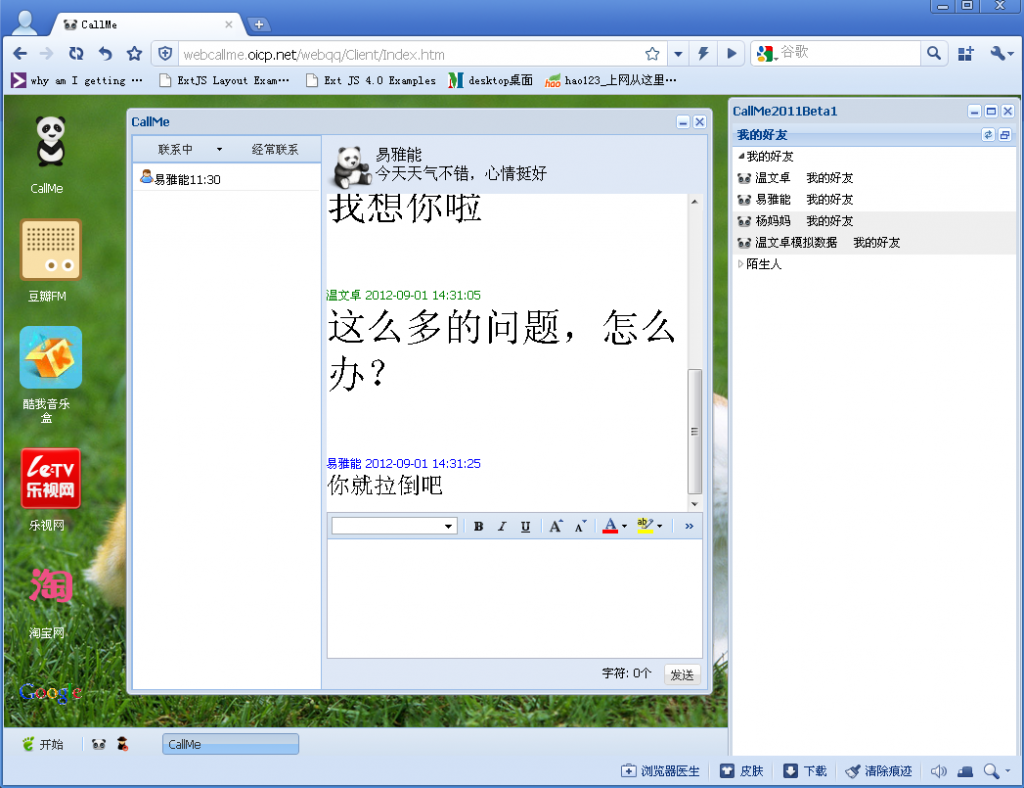
Task: Click the lightning speed mode icon
Action: [x=703, y=54]
